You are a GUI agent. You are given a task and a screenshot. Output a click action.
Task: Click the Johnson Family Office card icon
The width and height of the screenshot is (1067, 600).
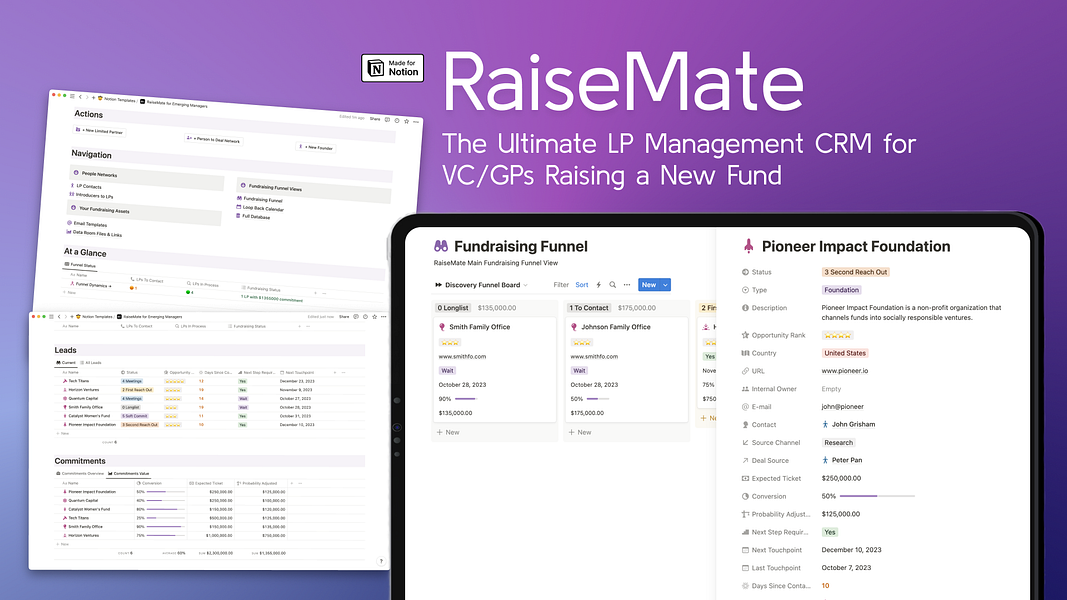574,327
